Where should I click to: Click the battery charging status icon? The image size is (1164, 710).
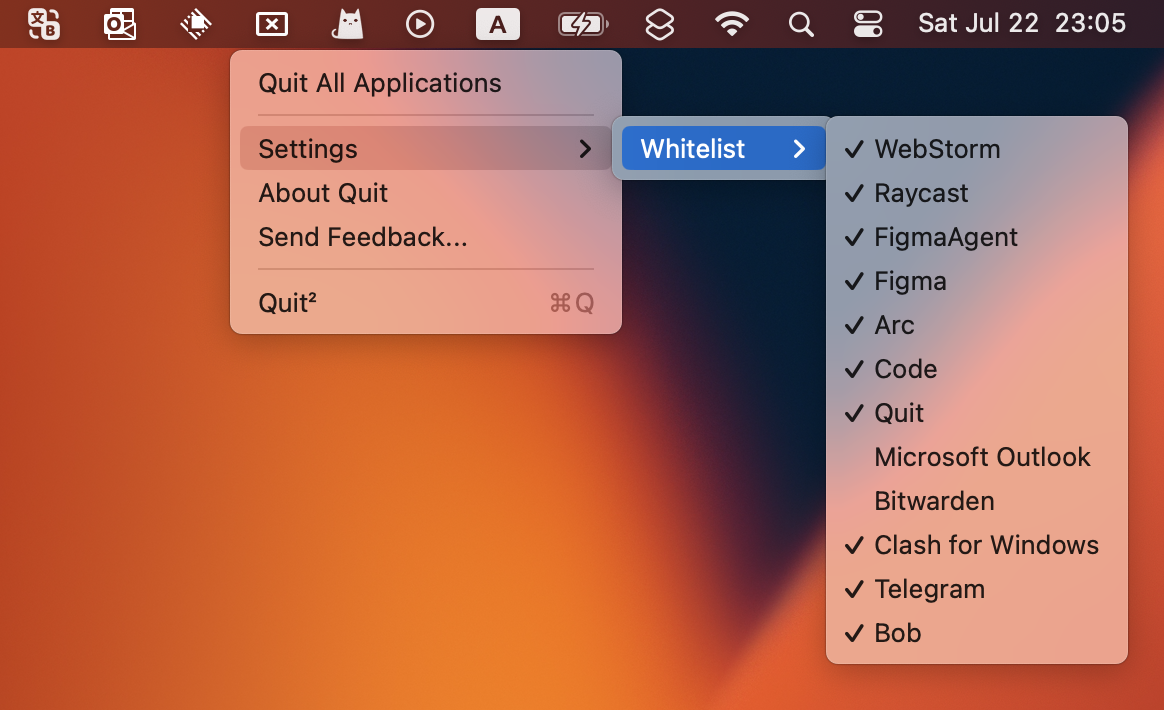pyautogui.click(x=583, y=24)
